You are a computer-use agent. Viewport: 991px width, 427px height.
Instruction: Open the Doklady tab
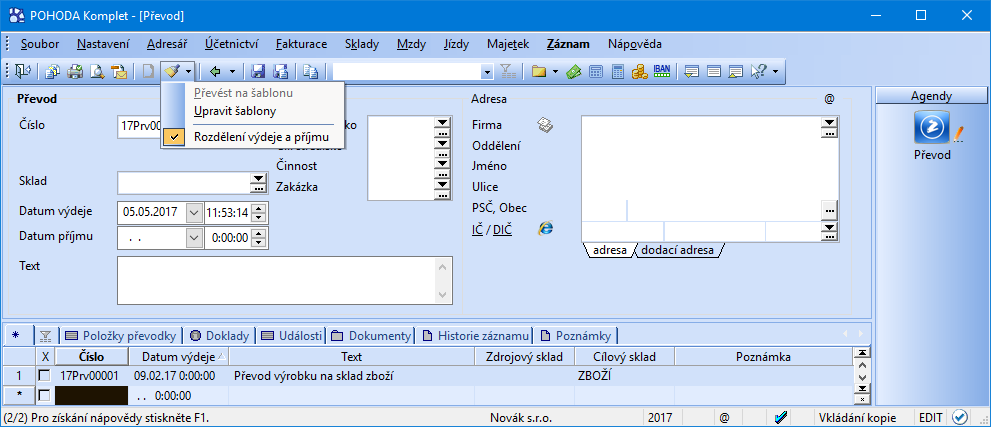tap(221, 335)
